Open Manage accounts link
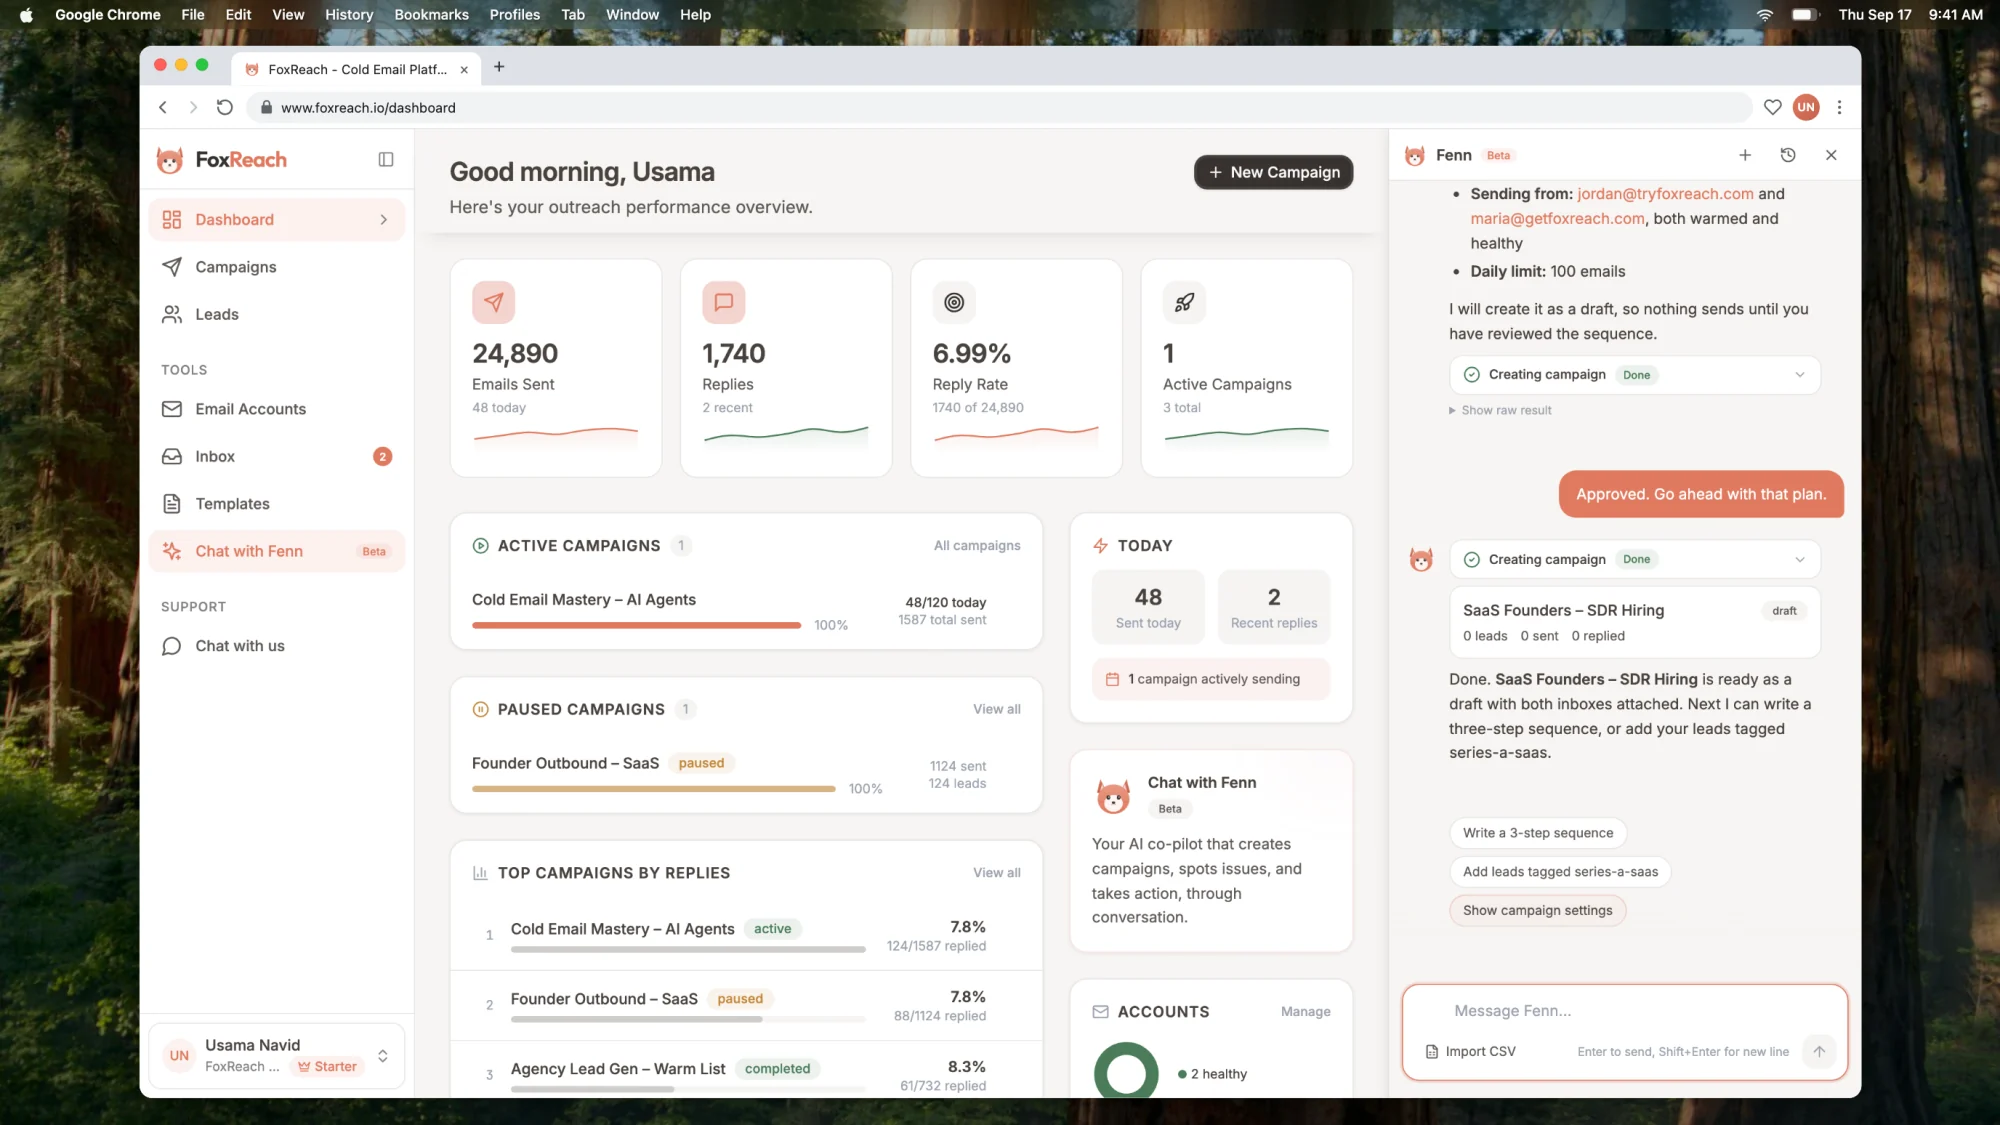 pos(1305,1012)
